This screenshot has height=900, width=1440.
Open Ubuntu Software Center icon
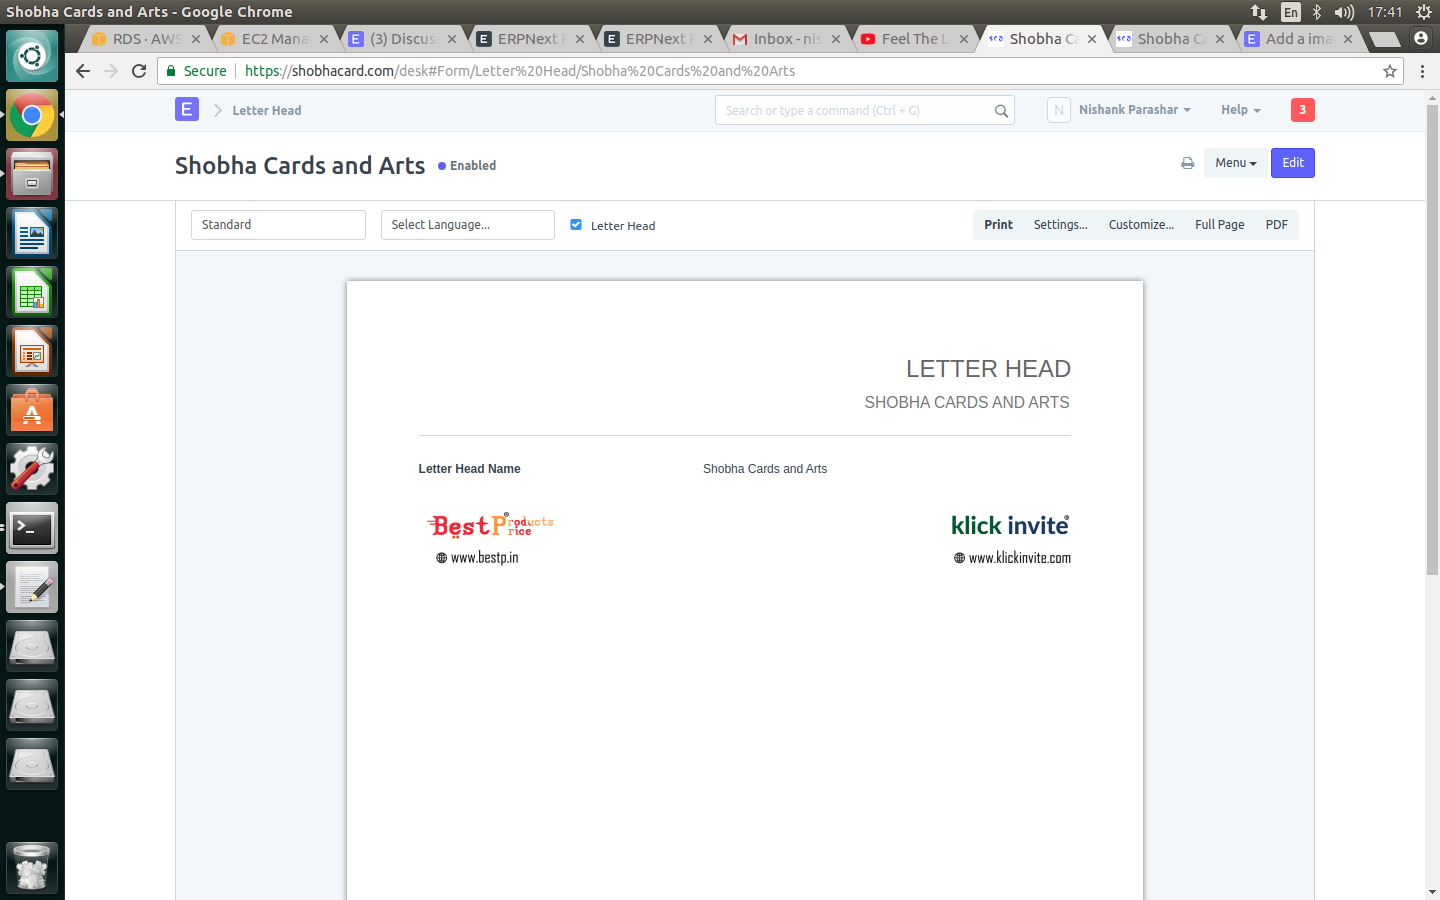coord(32,410)
